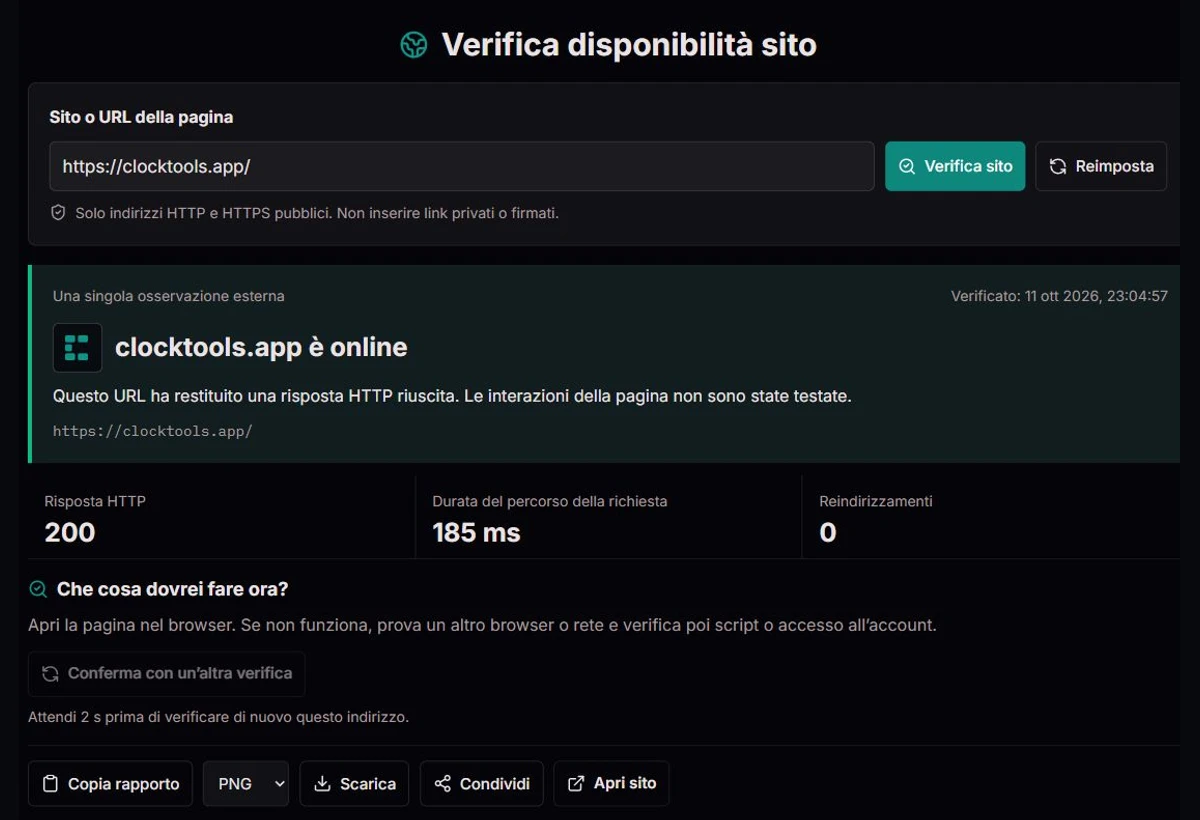Download report via Scarica button

pyautogui.click(x=355, y=784)
